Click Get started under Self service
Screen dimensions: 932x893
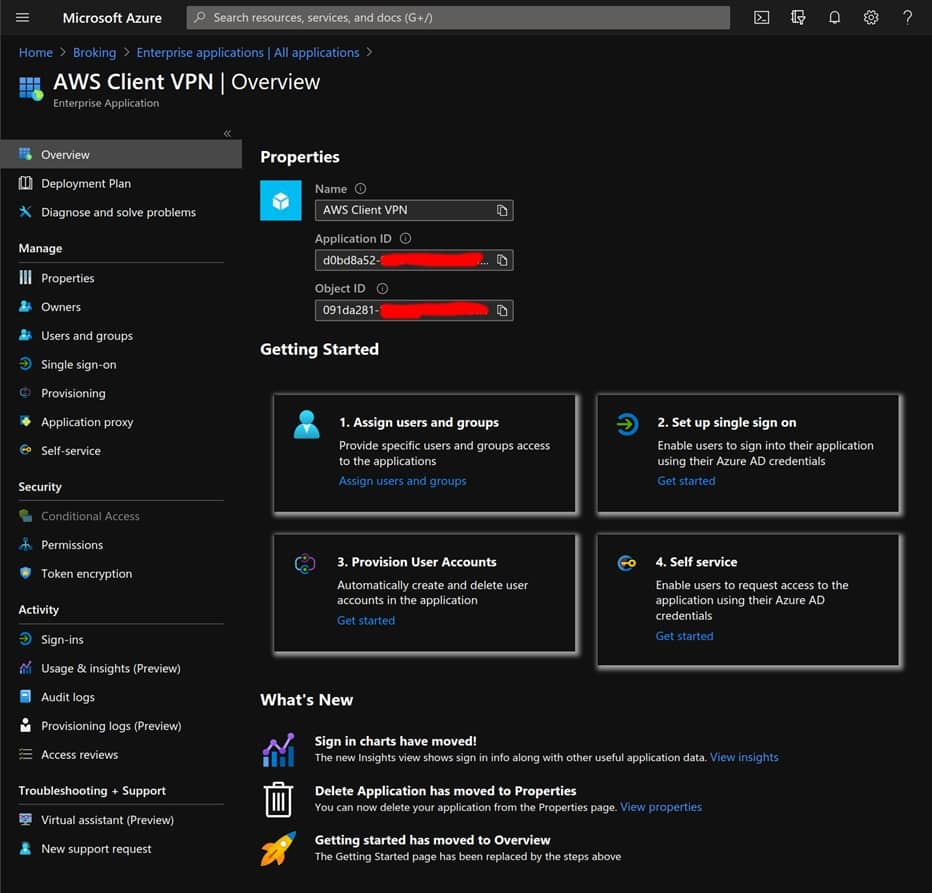pyautogui.click(x=684, y=636)
